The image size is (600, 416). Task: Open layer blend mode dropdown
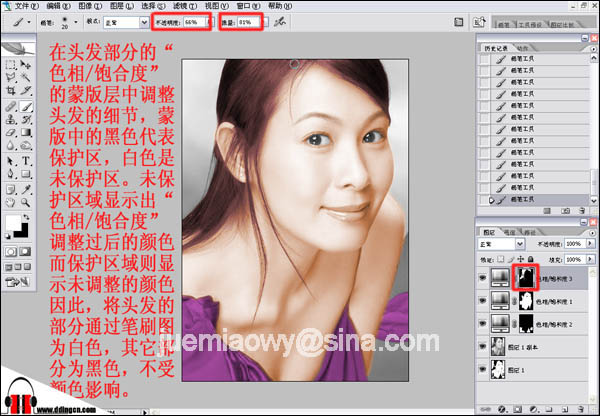coord(520,244)
